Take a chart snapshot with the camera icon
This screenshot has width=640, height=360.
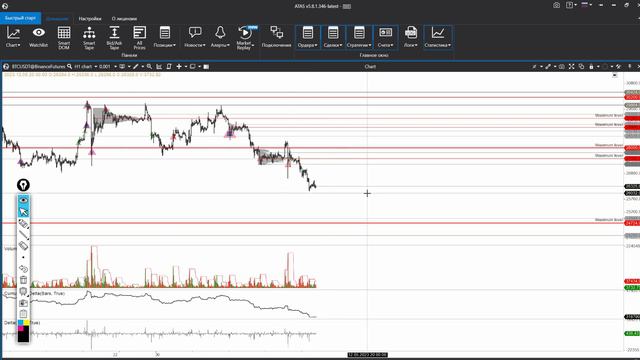click(562, 67)
